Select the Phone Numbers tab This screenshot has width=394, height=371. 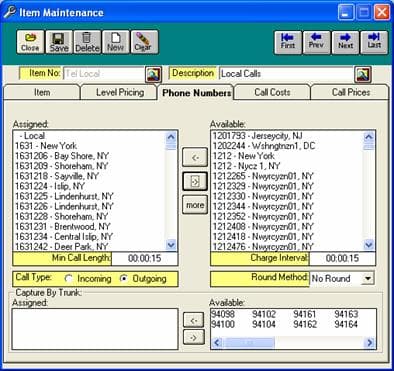(196, 93)
